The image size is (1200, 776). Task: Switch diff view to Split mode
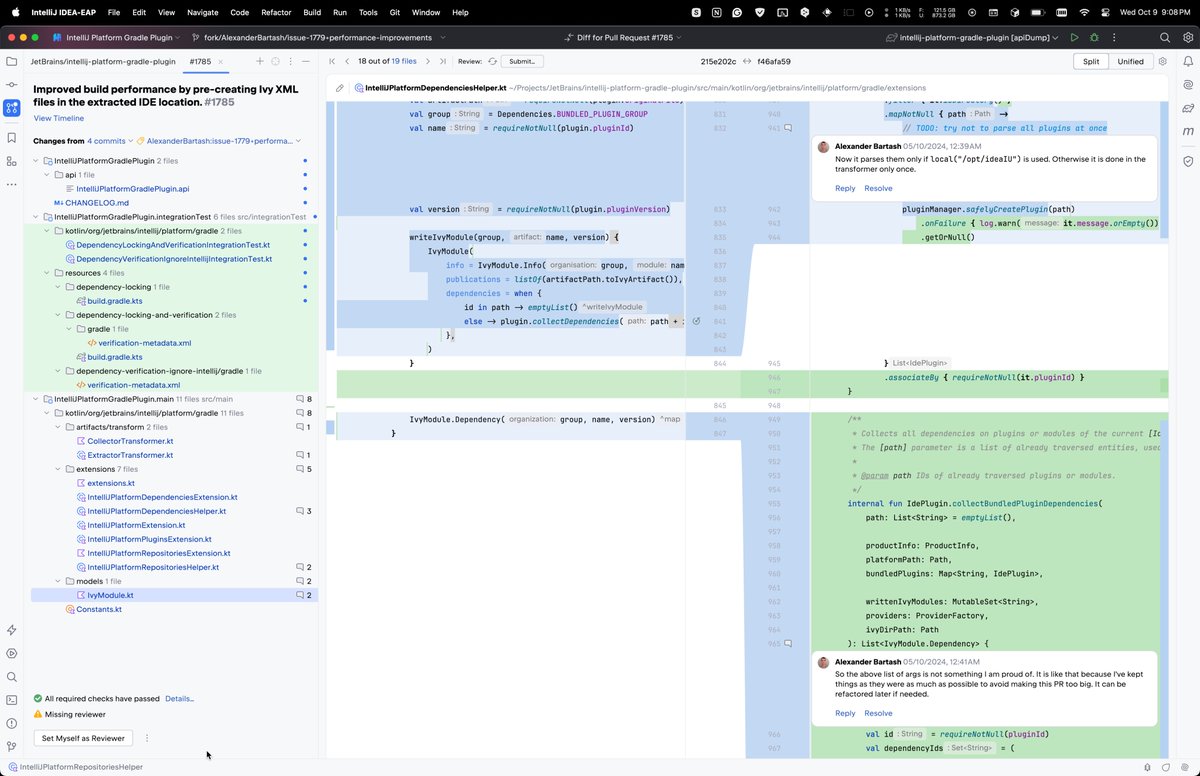click(x=1090, y=61)
